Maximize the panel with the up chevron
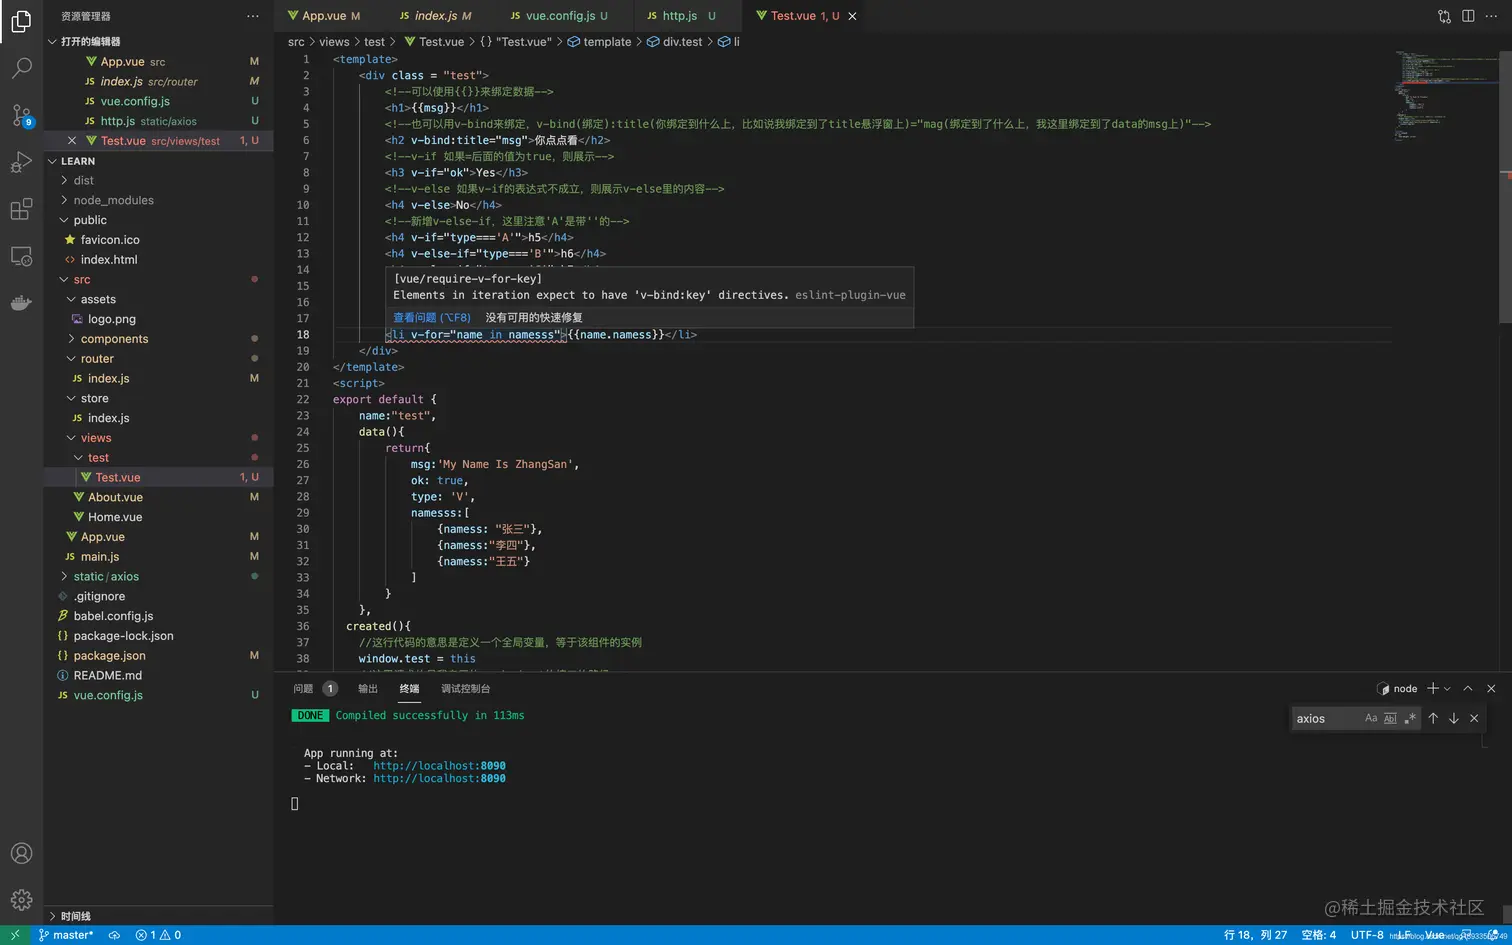Image resolution: width=1512 pixels, height=945 pixels. coord(1468,688)
